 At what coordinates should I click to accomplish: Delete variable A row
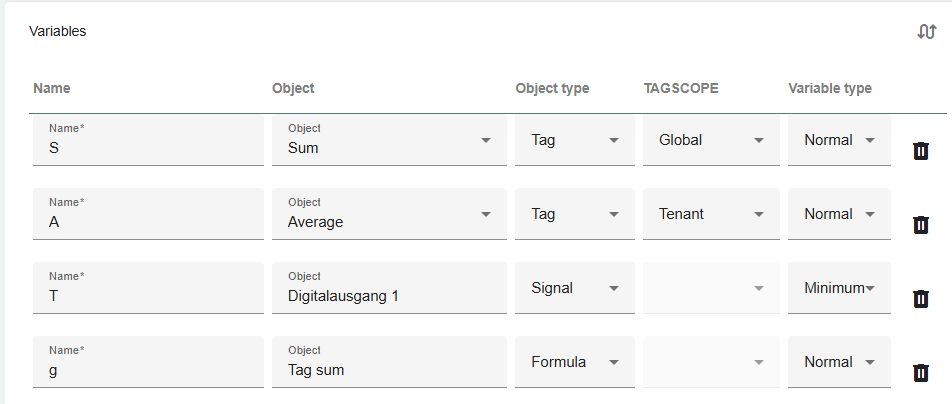click(x=921, y=225)
